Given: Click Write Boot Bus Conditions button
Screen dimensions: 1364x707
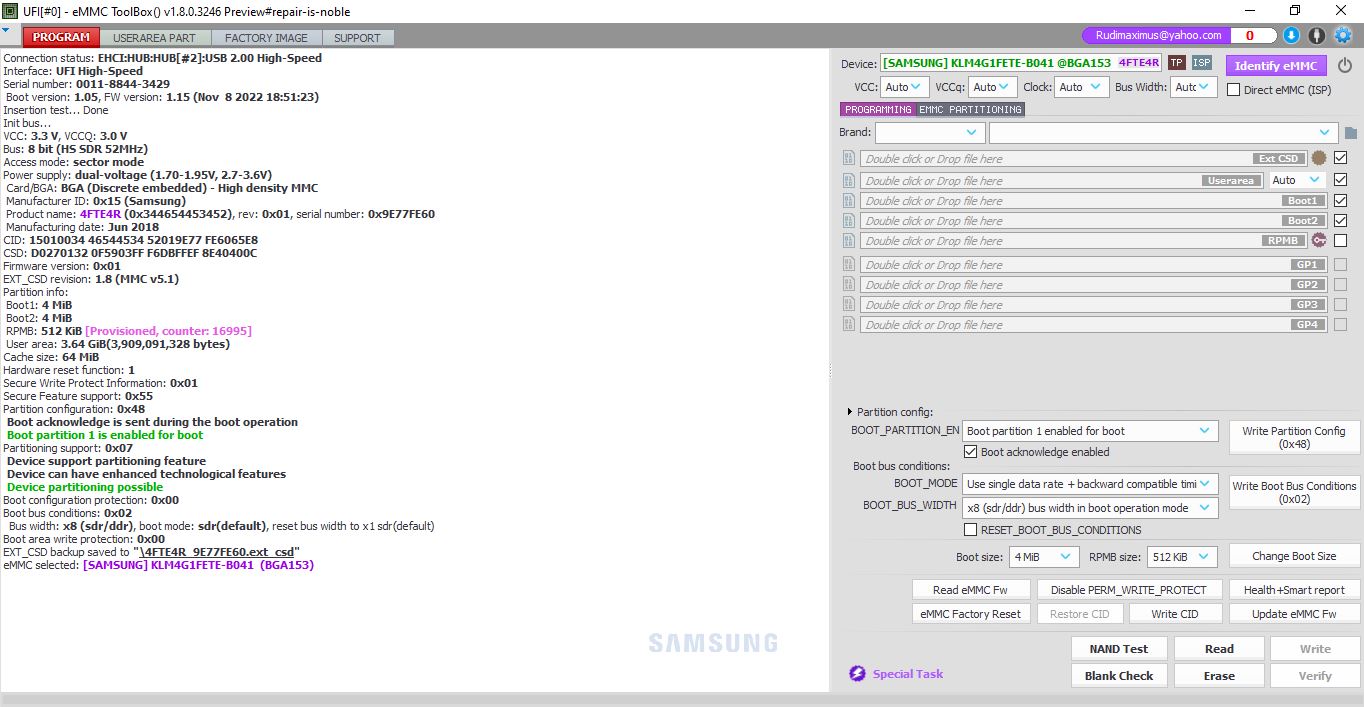Looking at the screenshot, I should pyautogui.click(x=1294, y=493).
